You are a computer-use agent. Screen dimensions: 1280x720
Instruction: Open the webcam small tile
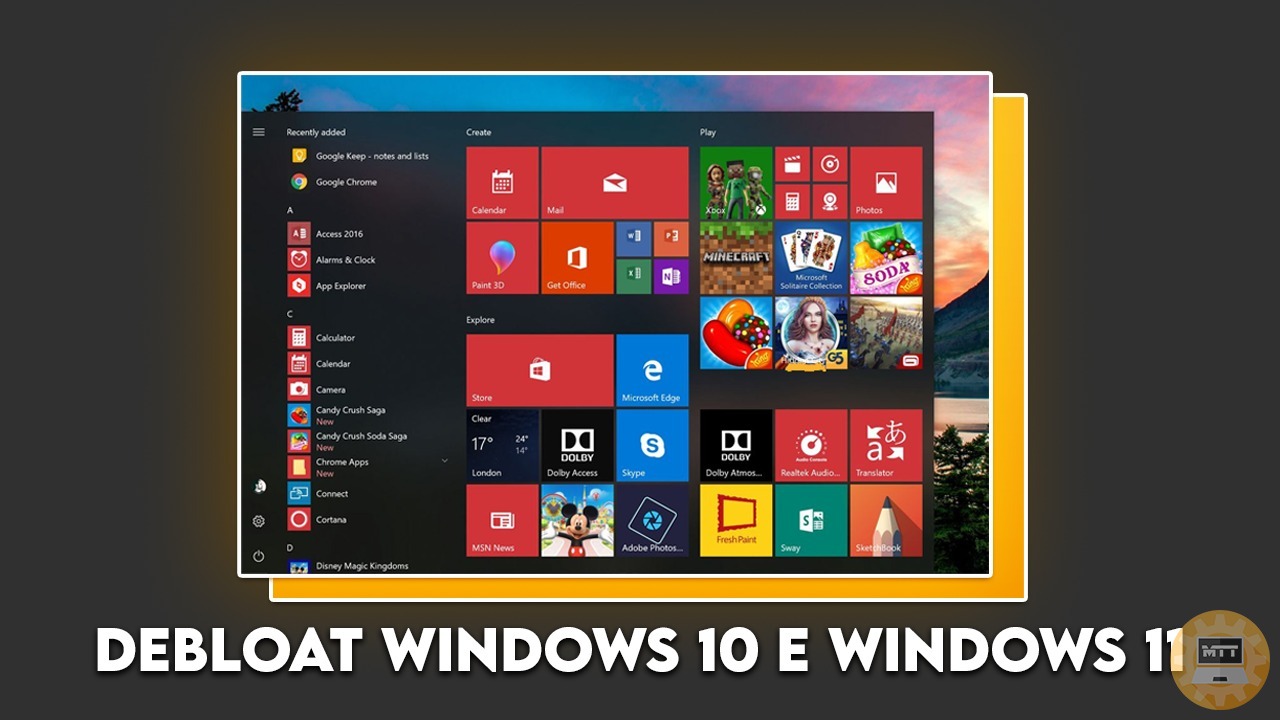(830, 201)
